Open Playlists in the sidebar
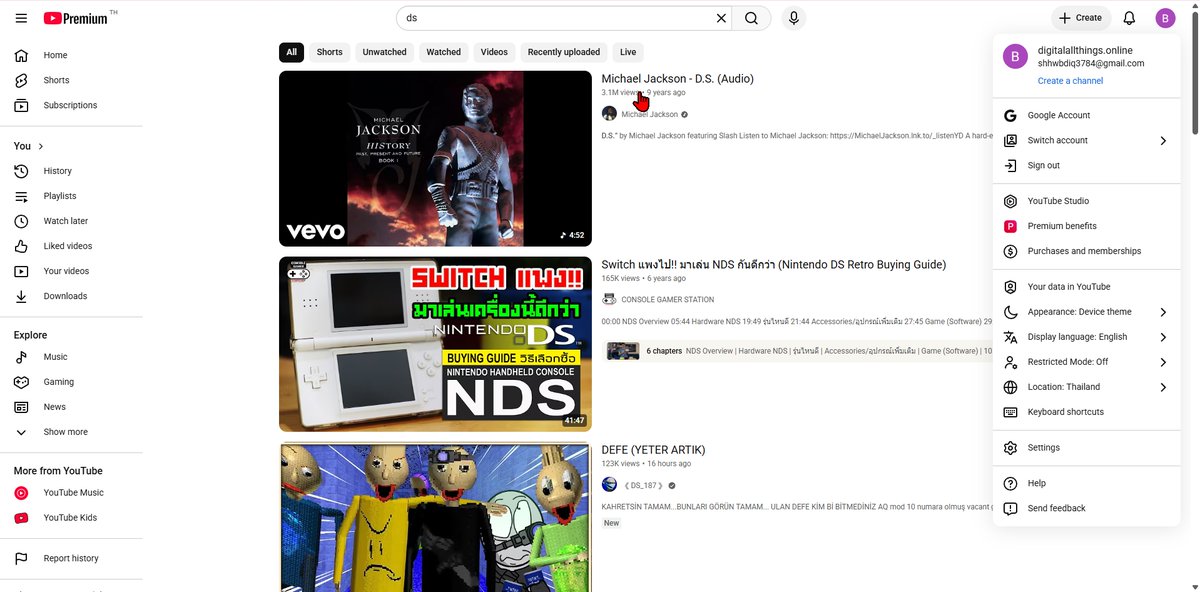The image size is (1200, 592). [x=70, y=196]
